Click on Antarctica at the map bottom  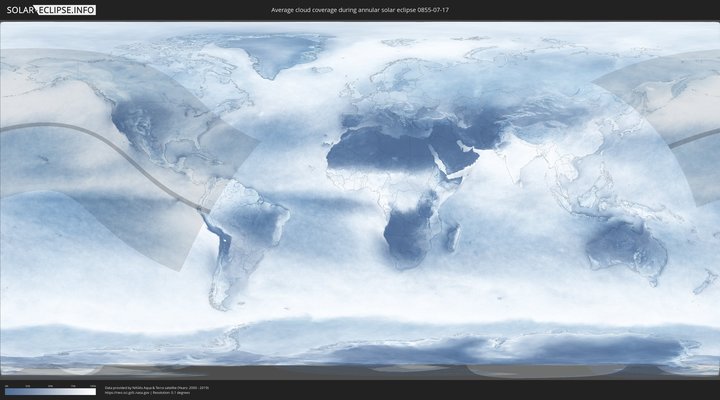360,345
